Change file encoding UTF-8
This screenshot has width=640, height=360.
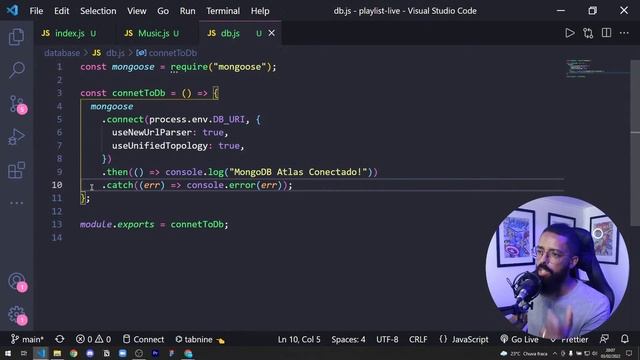pos(387,339)
